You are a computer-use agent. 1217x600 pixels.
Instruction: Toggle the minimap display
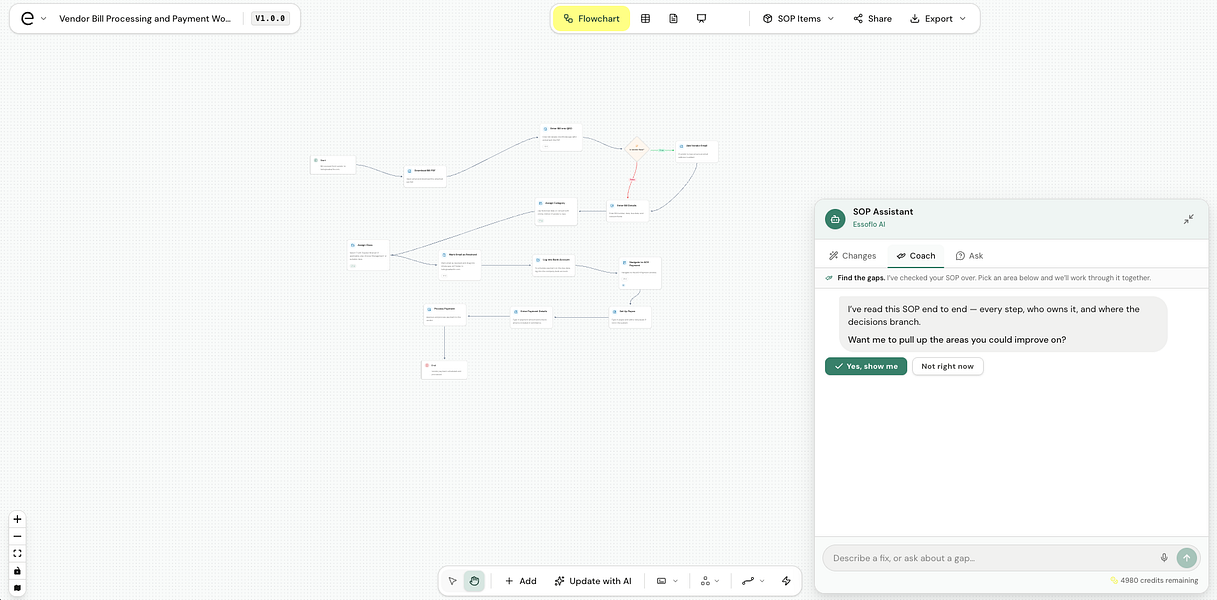point(17,587)
